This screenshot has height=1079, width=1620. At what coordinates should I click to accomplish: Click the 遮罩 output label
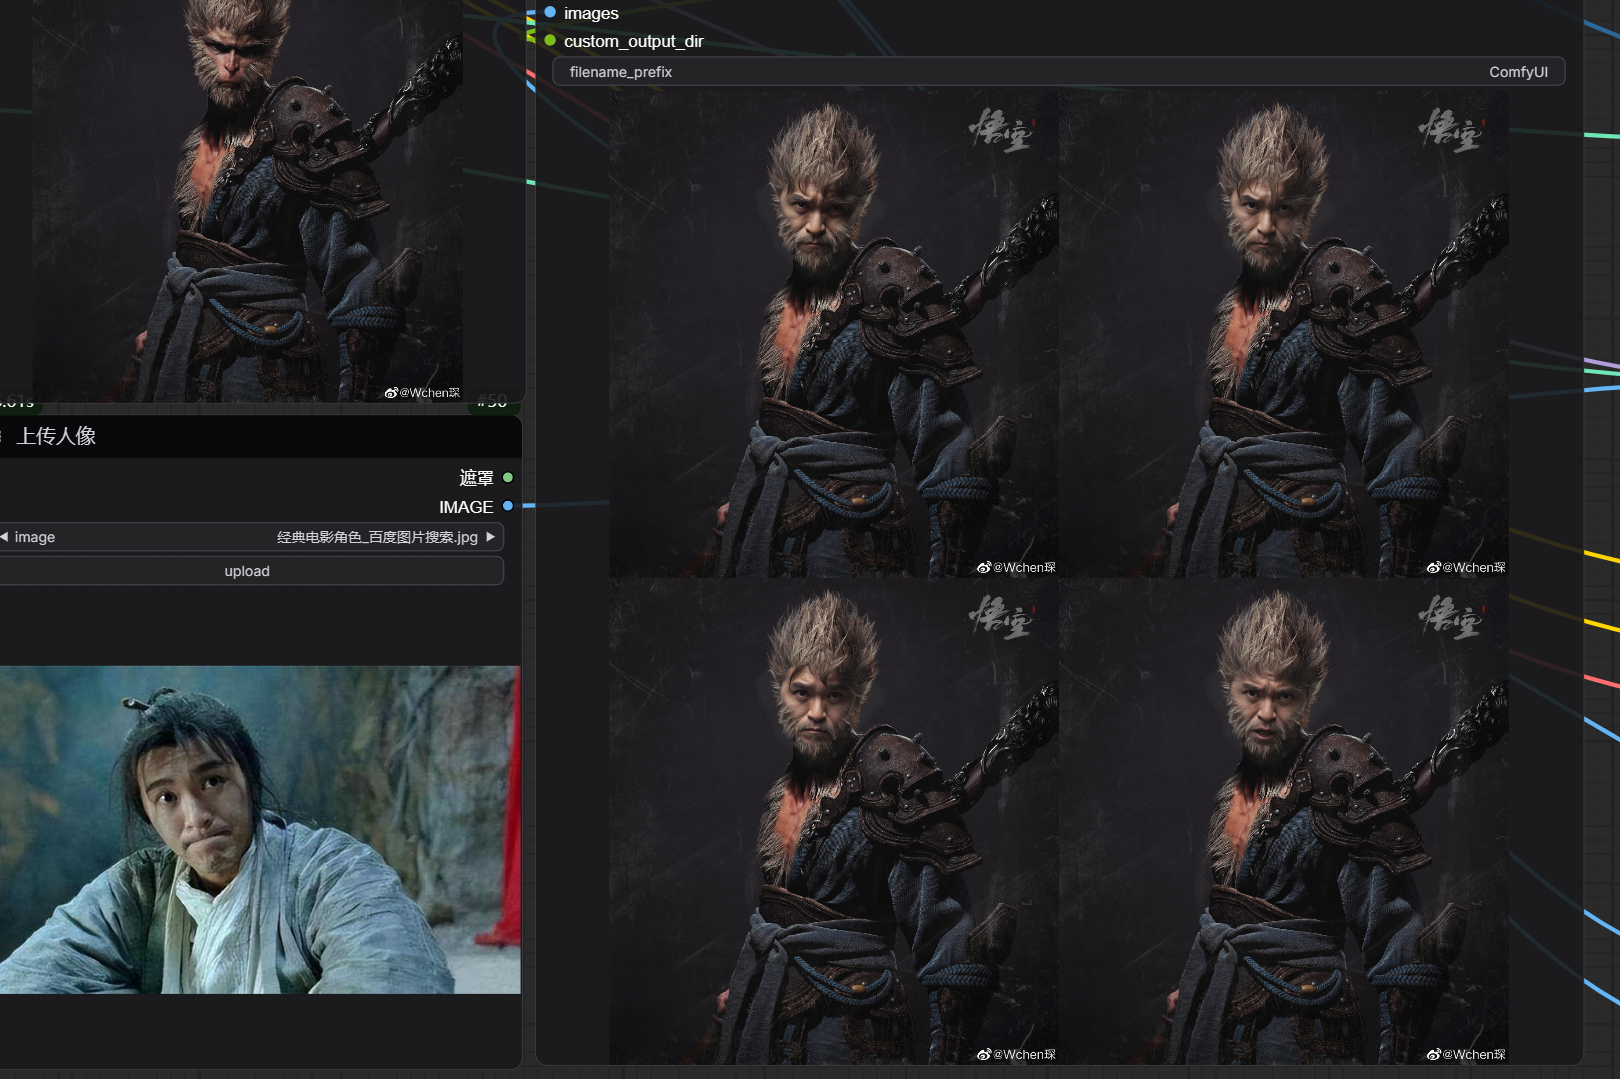tap(477, 478)
